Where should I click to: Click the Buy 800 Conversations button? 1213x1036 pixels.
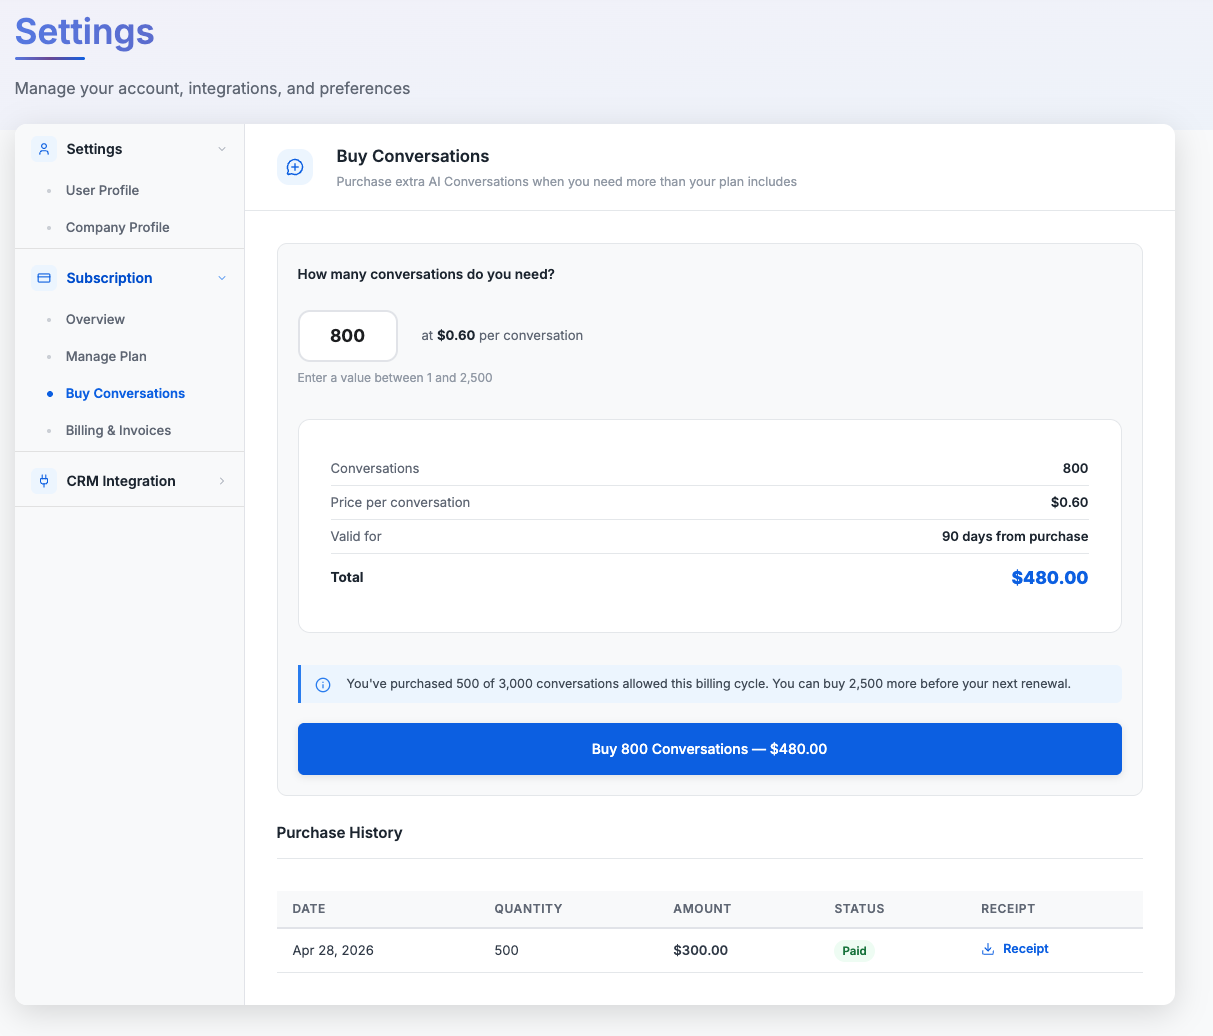click(x=710, y=749)
